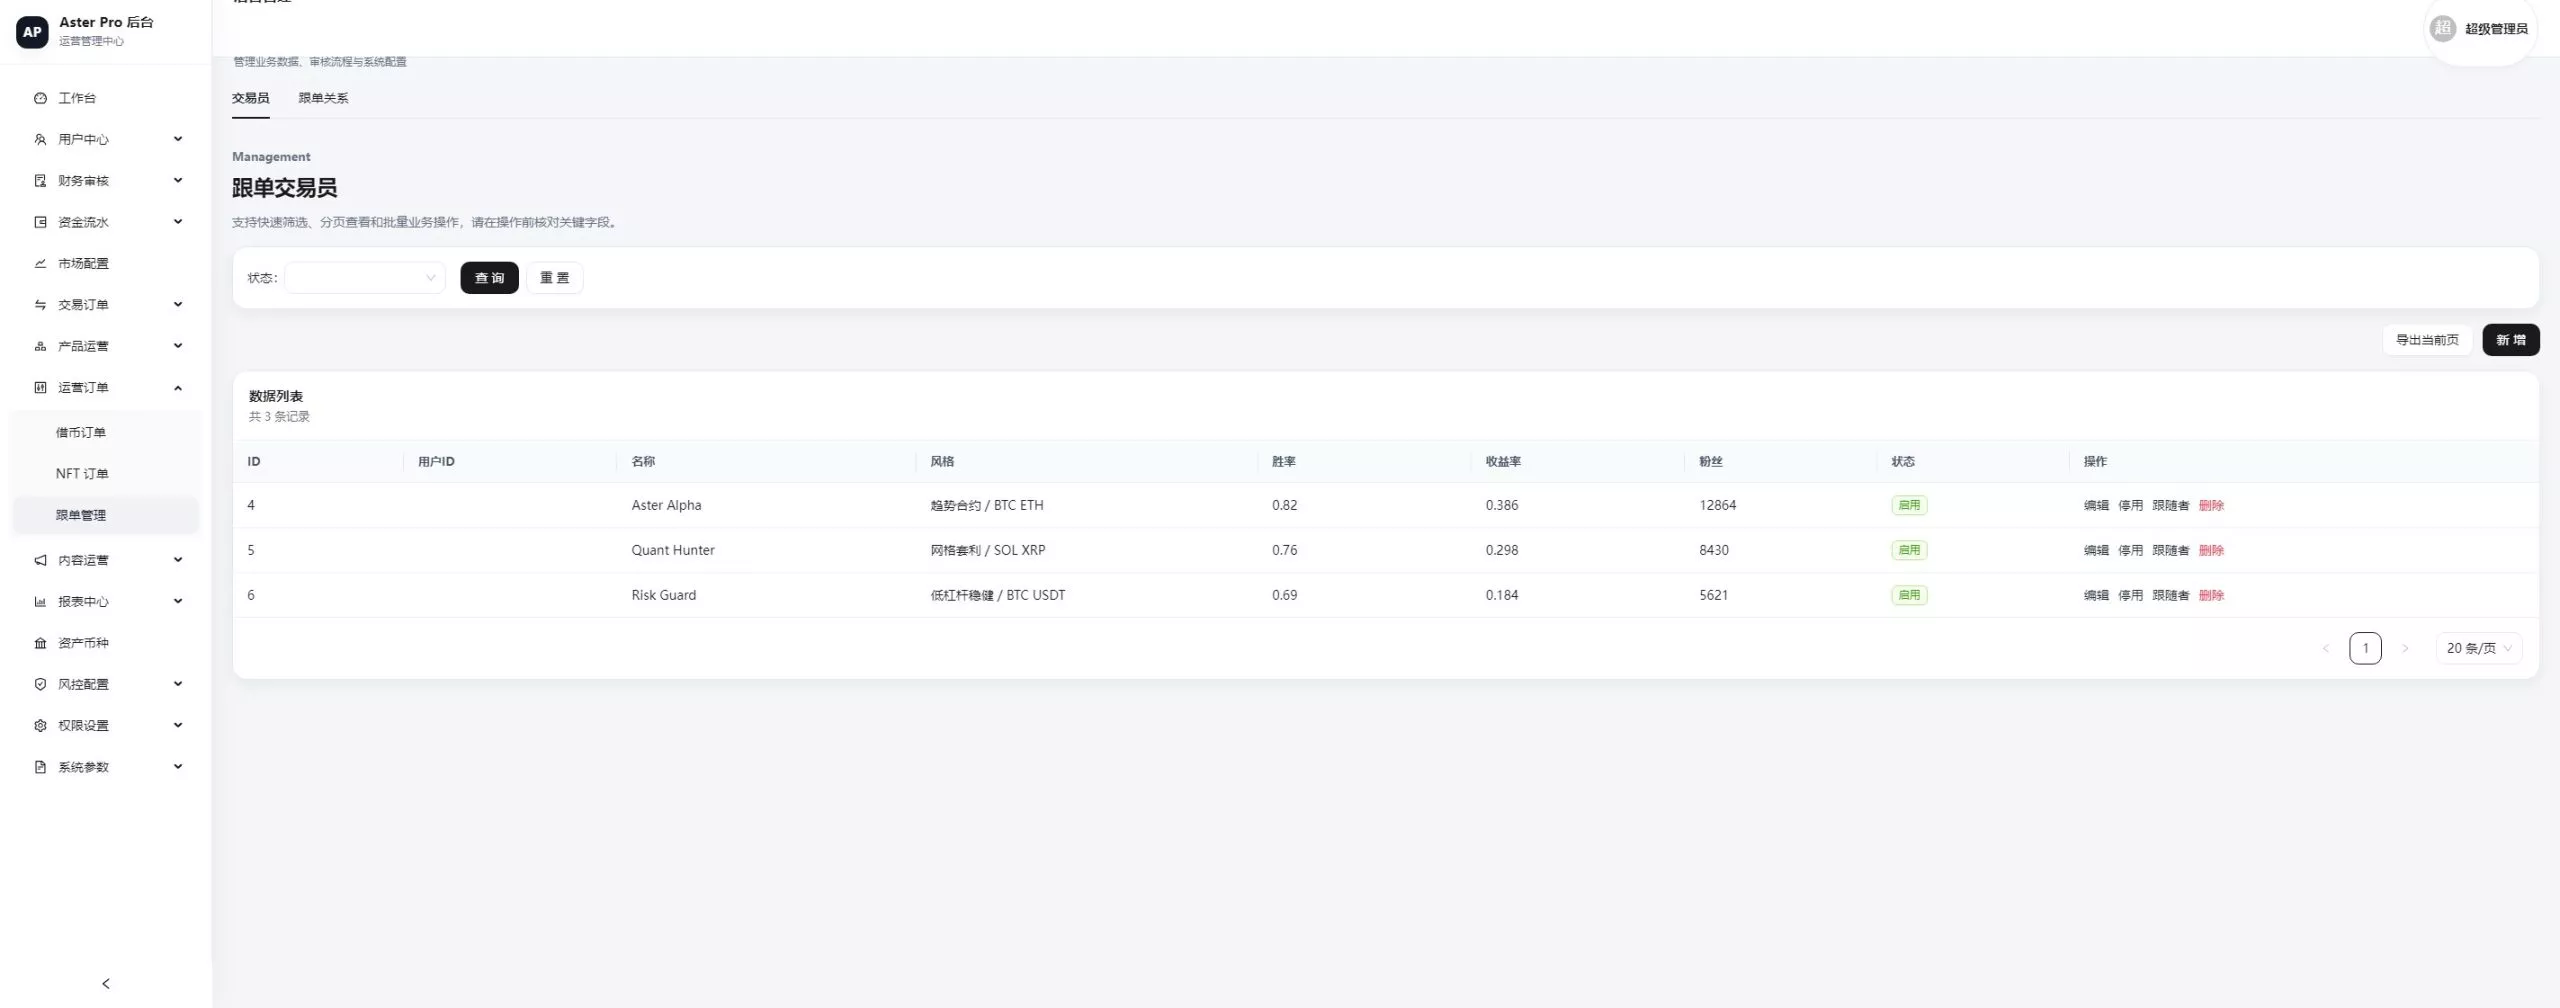The image size is (2560, 1008).
Task: Select page 1 in pagination
Action: (2365, 648)
